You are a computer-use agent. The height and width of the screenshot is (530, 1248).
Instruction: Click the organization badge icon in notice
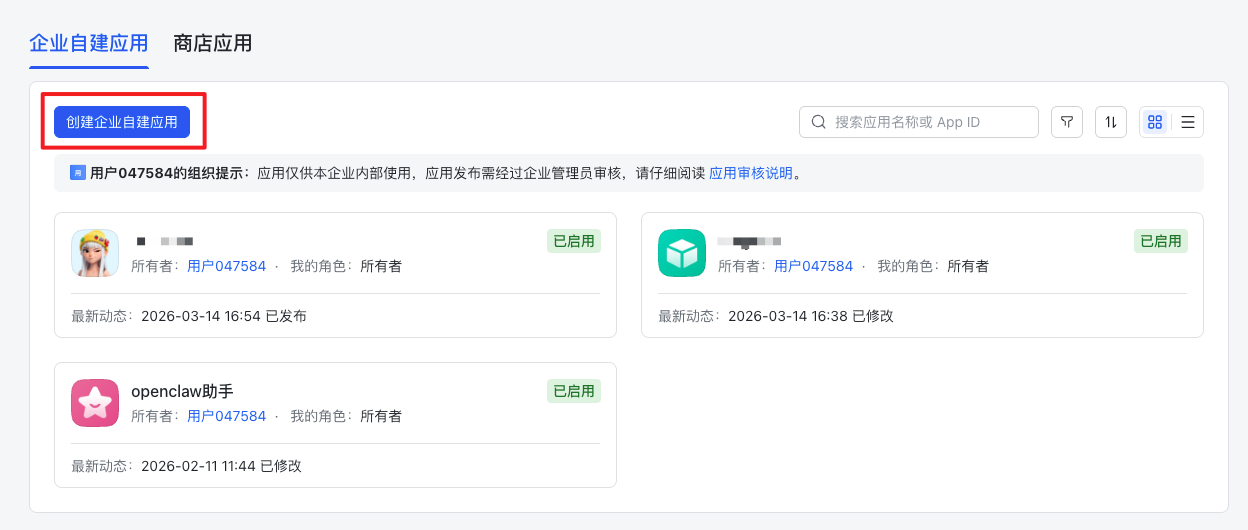(78, 173)
